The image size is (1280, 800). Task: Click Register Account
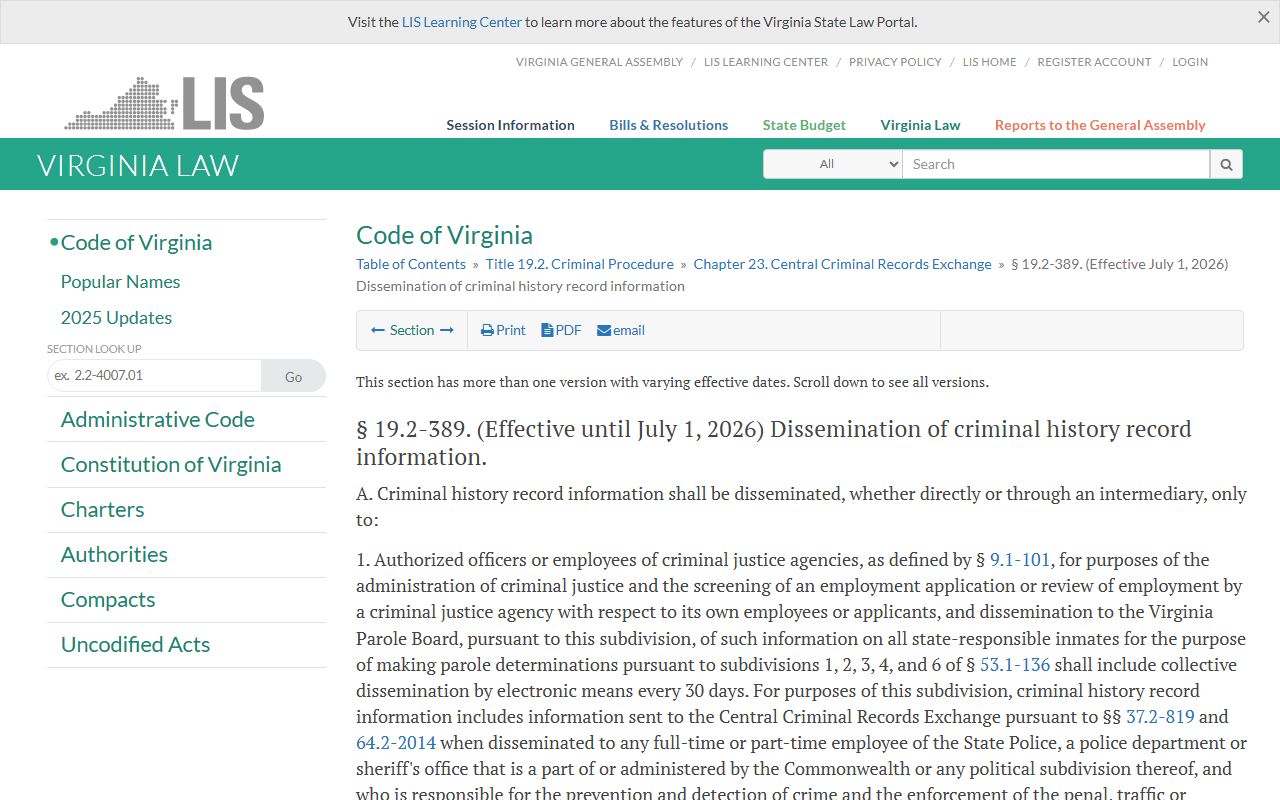pyautogui.click(x=1094, y=62)
